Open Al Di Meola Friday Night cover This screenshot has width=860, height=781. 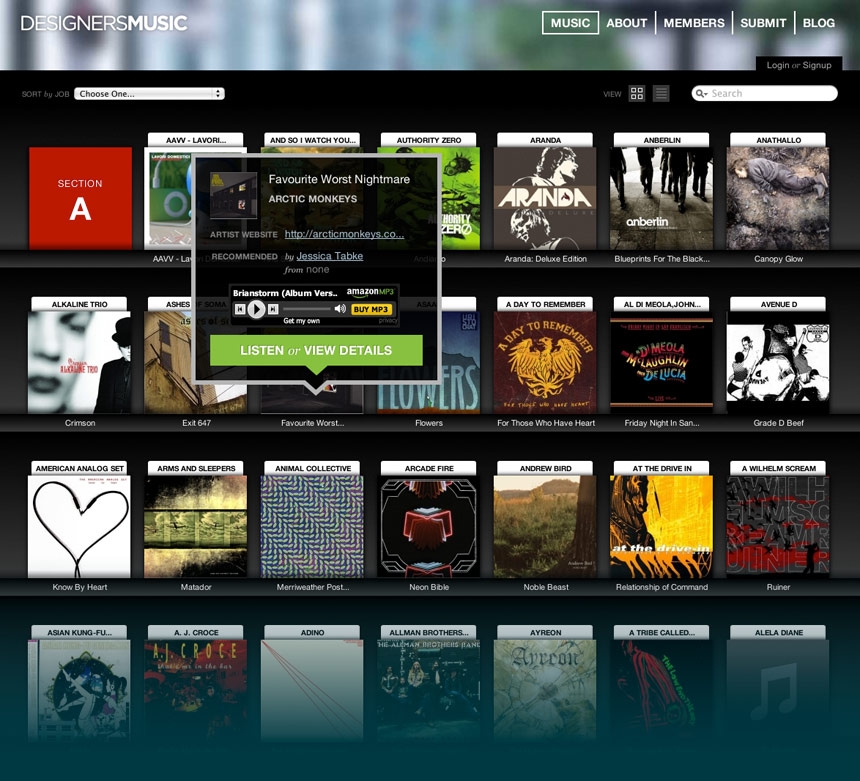point(661,363)
